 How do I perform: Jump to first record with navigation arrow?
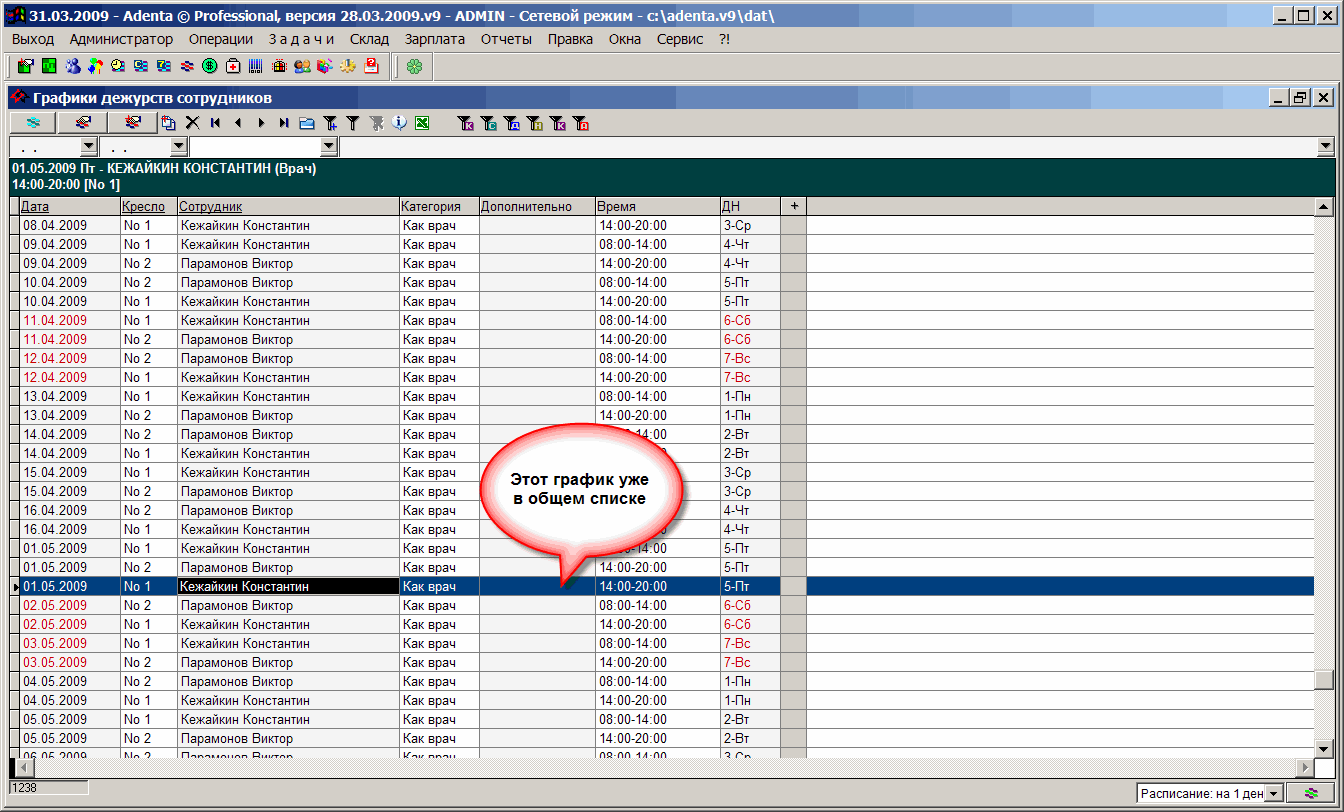pos(215,123)
